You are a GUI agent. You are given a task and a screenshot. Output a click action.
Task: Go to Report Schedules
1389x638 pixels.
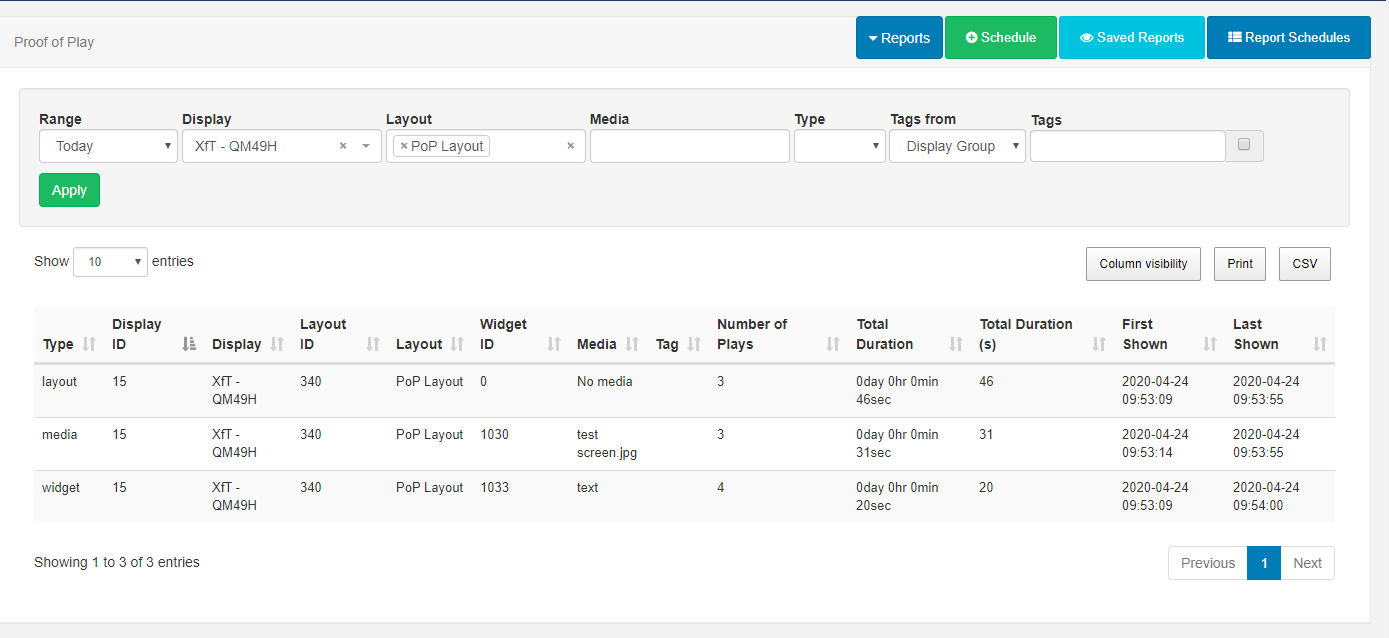(1288, 38)
